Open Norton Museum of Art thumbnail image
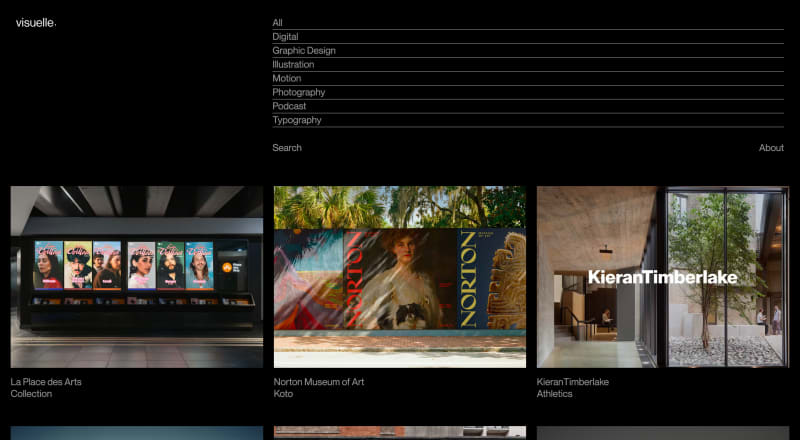The height and width of the screenshot is (440, 800). [400, 277]
